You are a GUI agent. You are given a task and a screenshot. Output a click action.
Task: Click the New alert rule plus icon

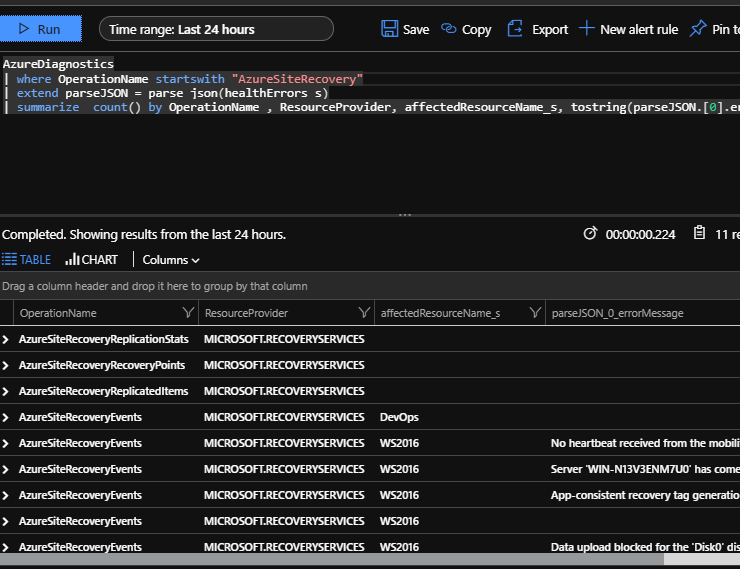coord(586,28)
